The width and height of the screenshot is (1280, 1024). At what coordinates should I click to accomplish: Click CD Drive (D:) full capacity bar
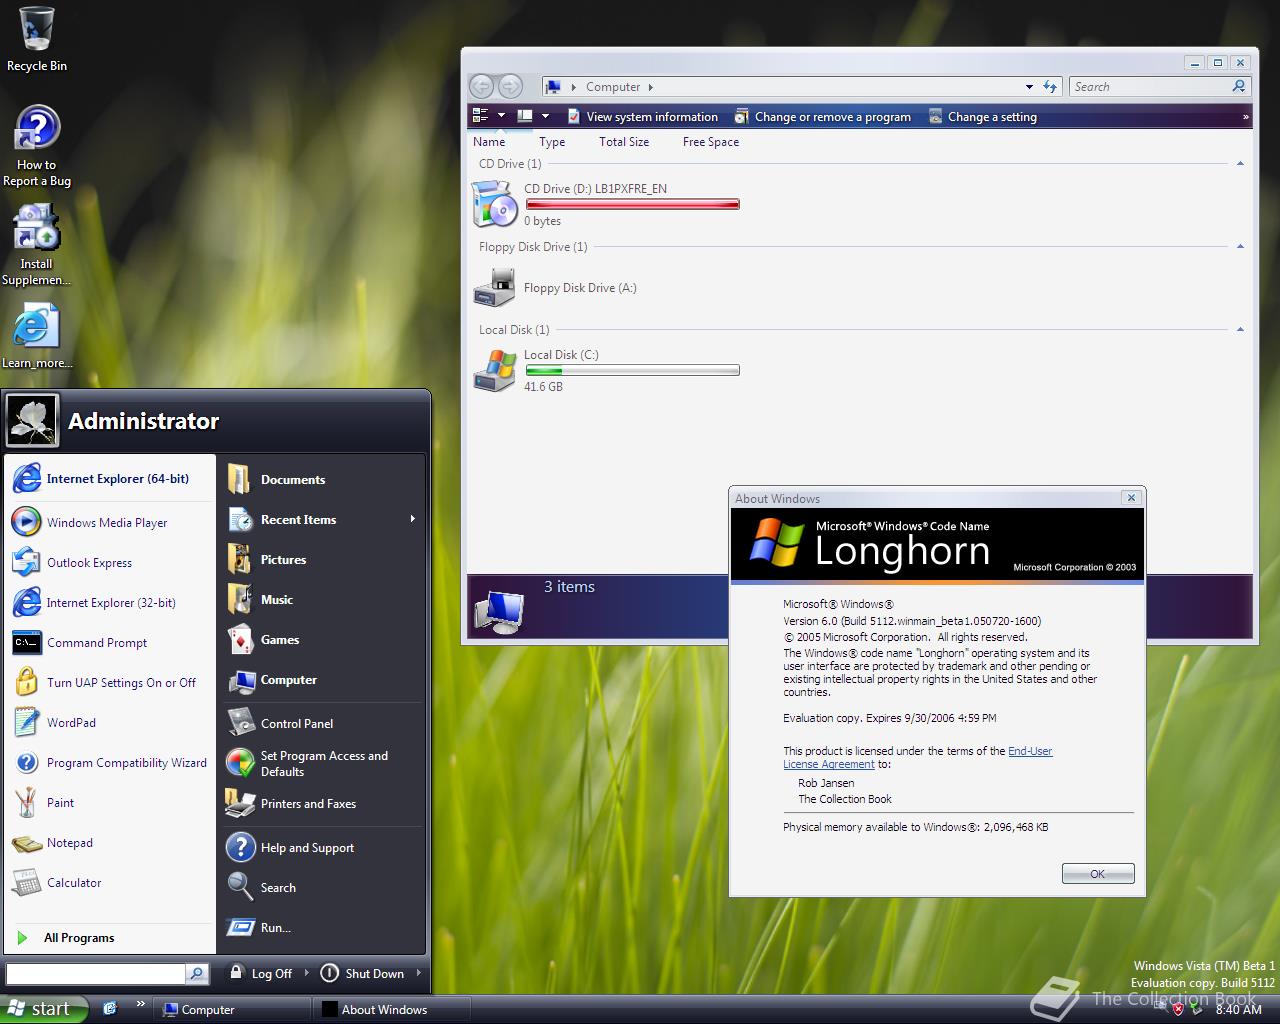(632, 204)
